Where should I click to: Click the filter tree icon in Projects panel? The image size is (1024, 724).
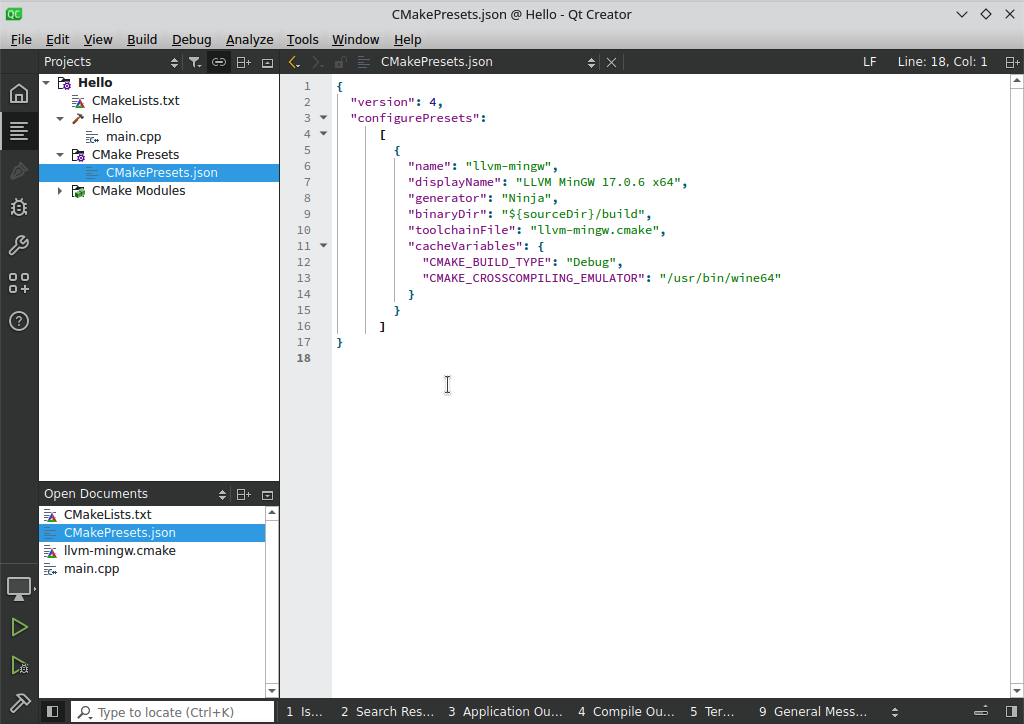click(195, 62)
